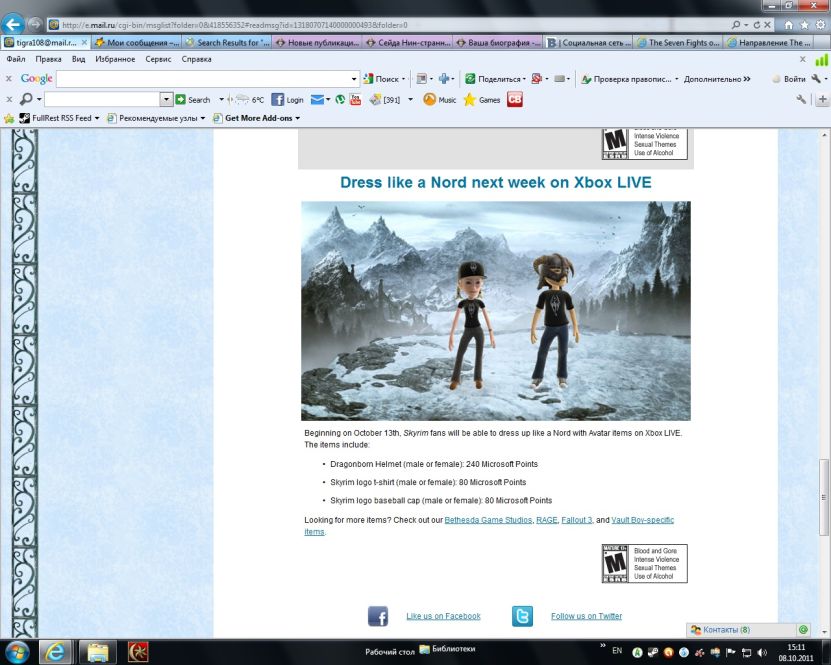
Task: Expand the Google search box dropdown
Action: [x=354, y=79]
